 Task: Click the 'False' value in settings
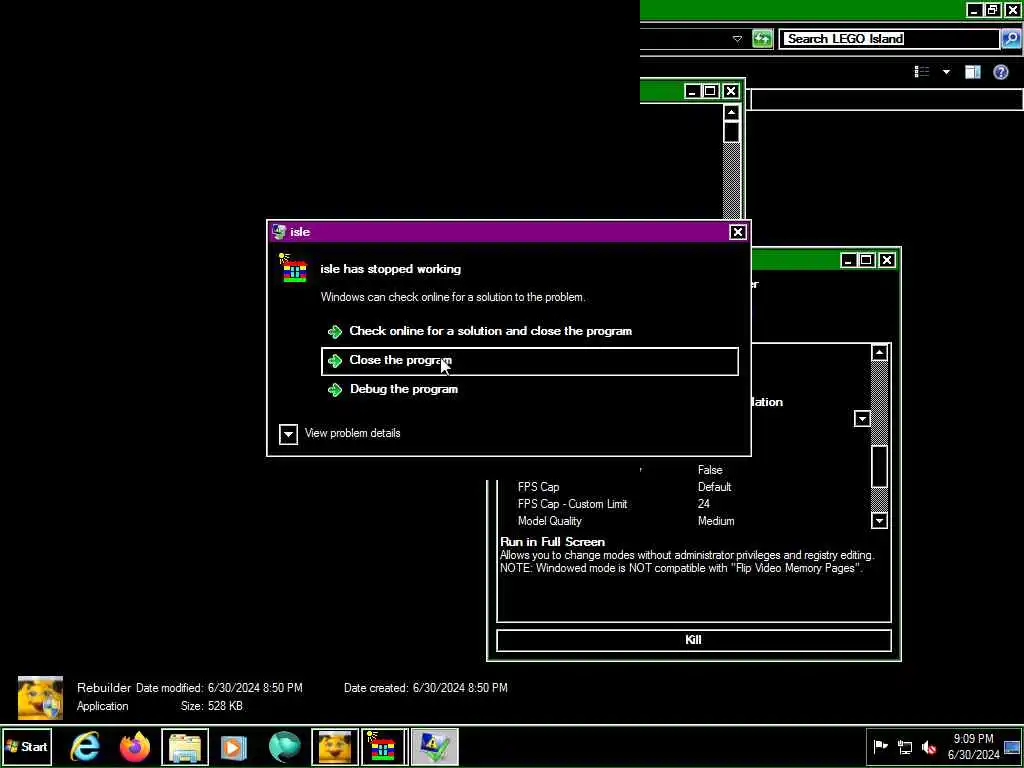coord(710,470)
